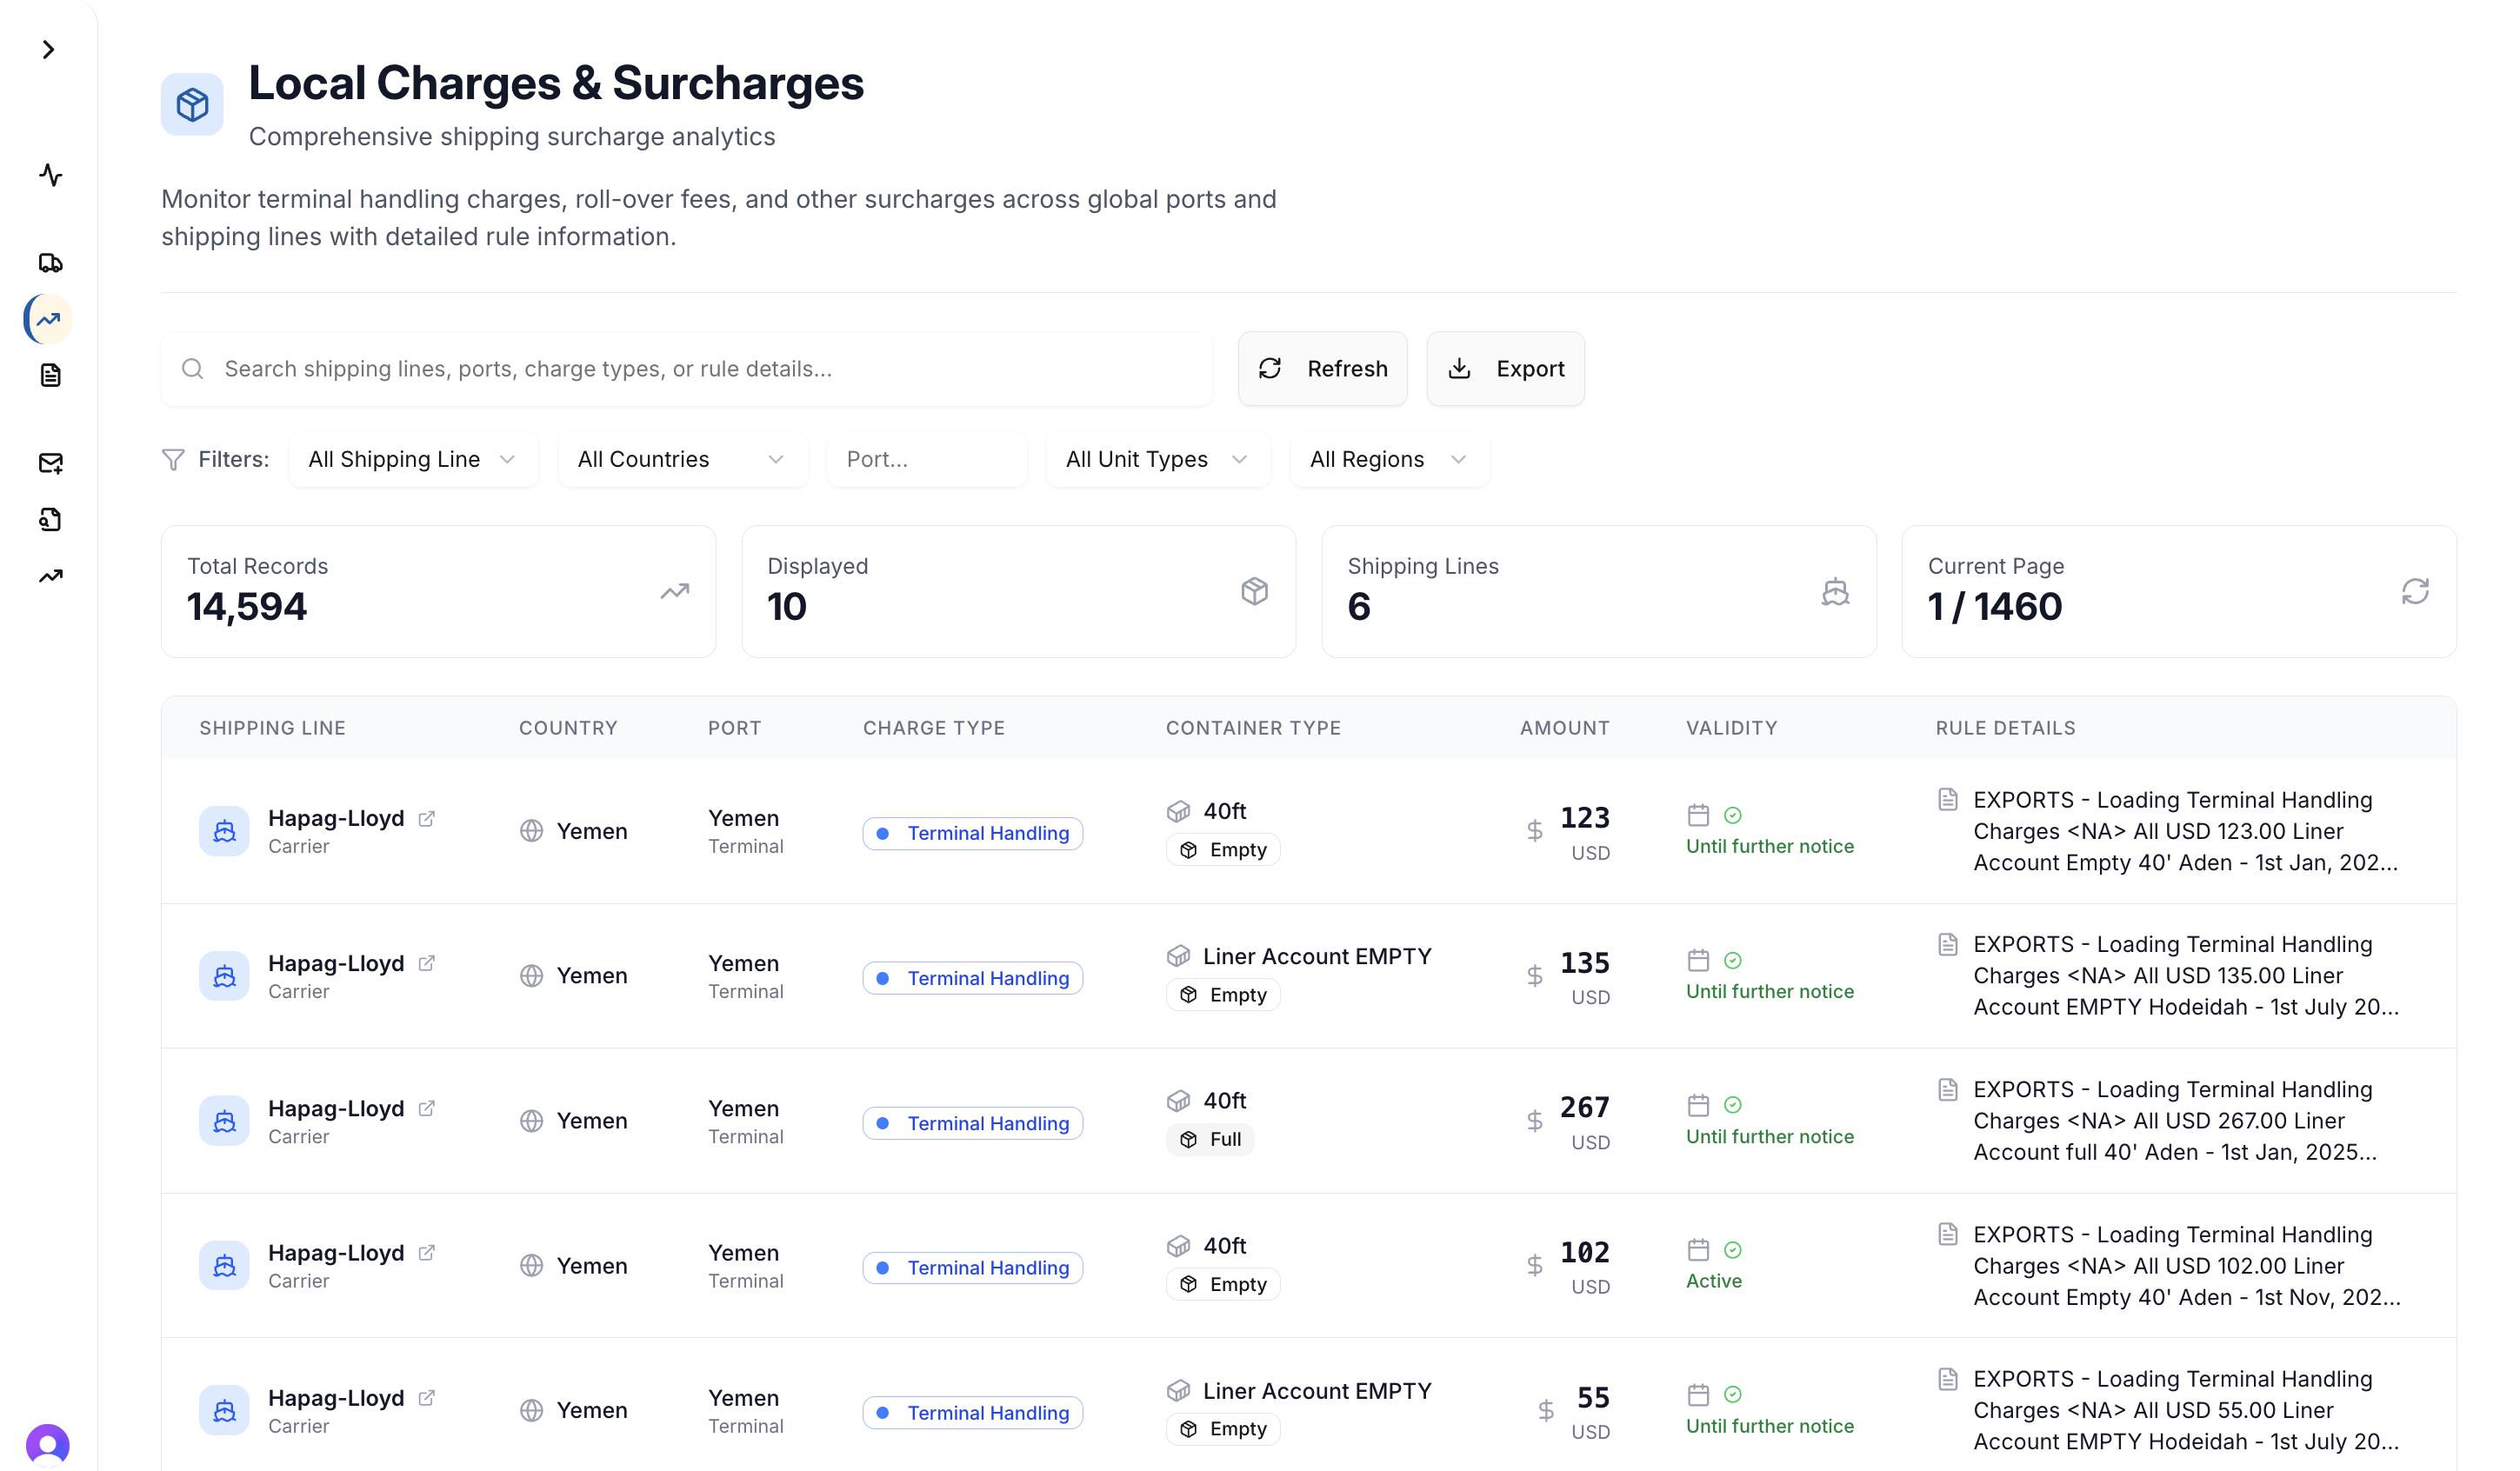The height and width of the screenshot is (1471, 2520).
Task: Click the VALIDITY column header
Action: 1732,728
